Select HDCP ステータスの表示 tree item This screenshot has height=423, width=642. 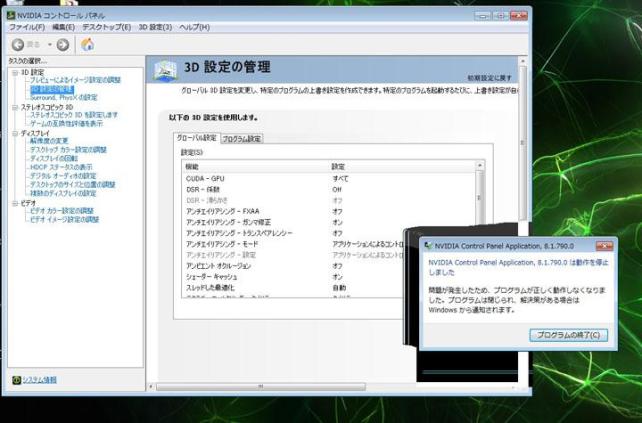click(x=61, y=167)
